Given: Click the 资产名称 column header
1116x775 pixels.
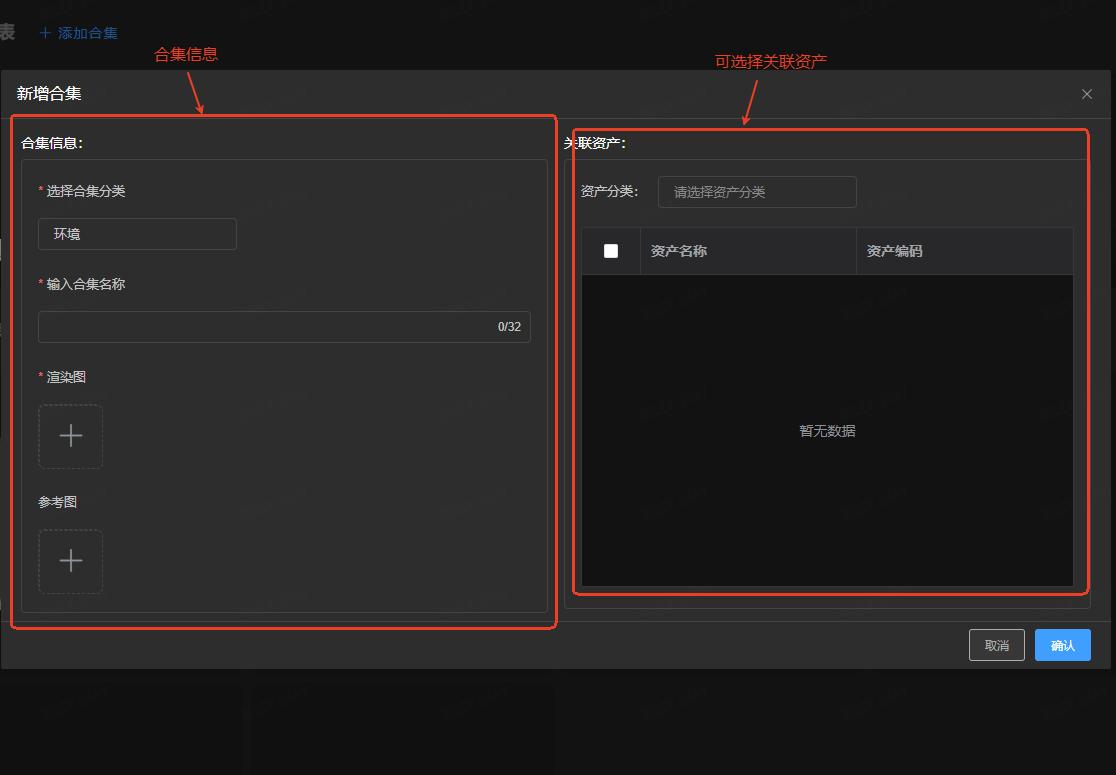Looking at the screenshot, I should [679, 251].
